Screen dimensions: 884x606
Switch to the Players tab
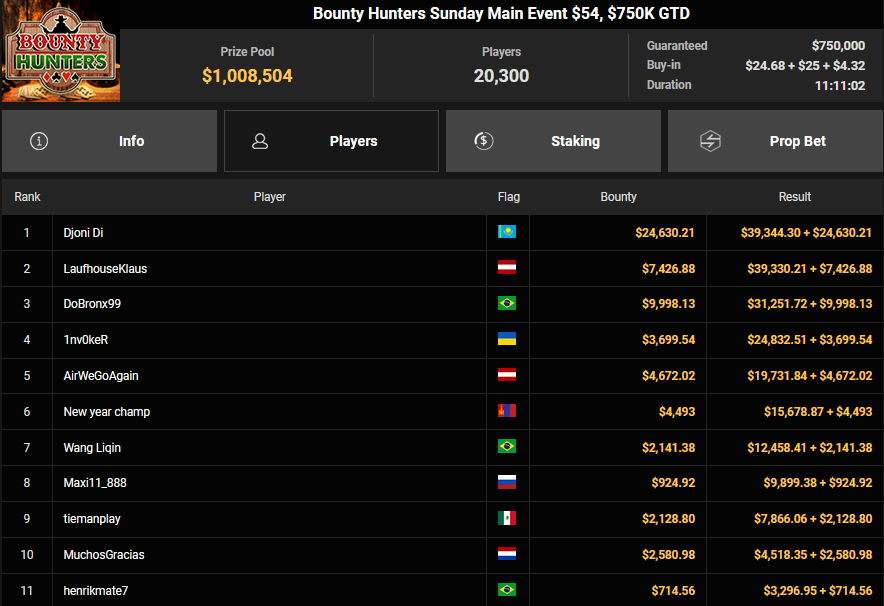pos(331,141)
